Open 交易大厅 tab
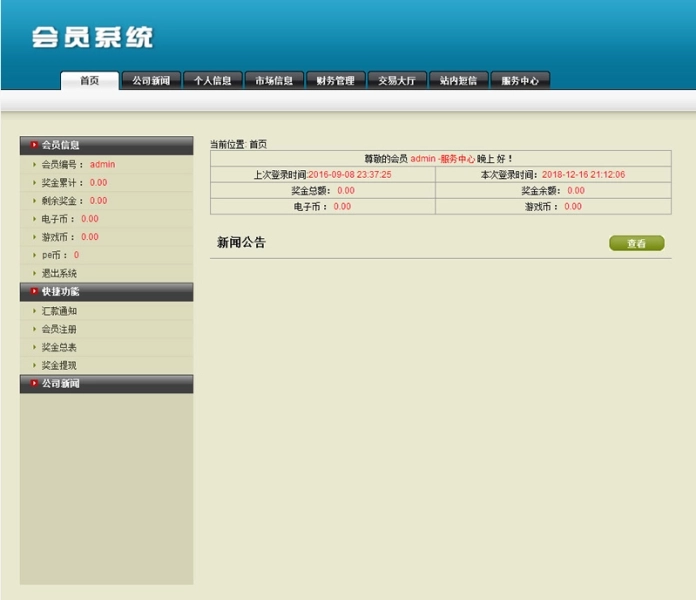 point(397,81)
